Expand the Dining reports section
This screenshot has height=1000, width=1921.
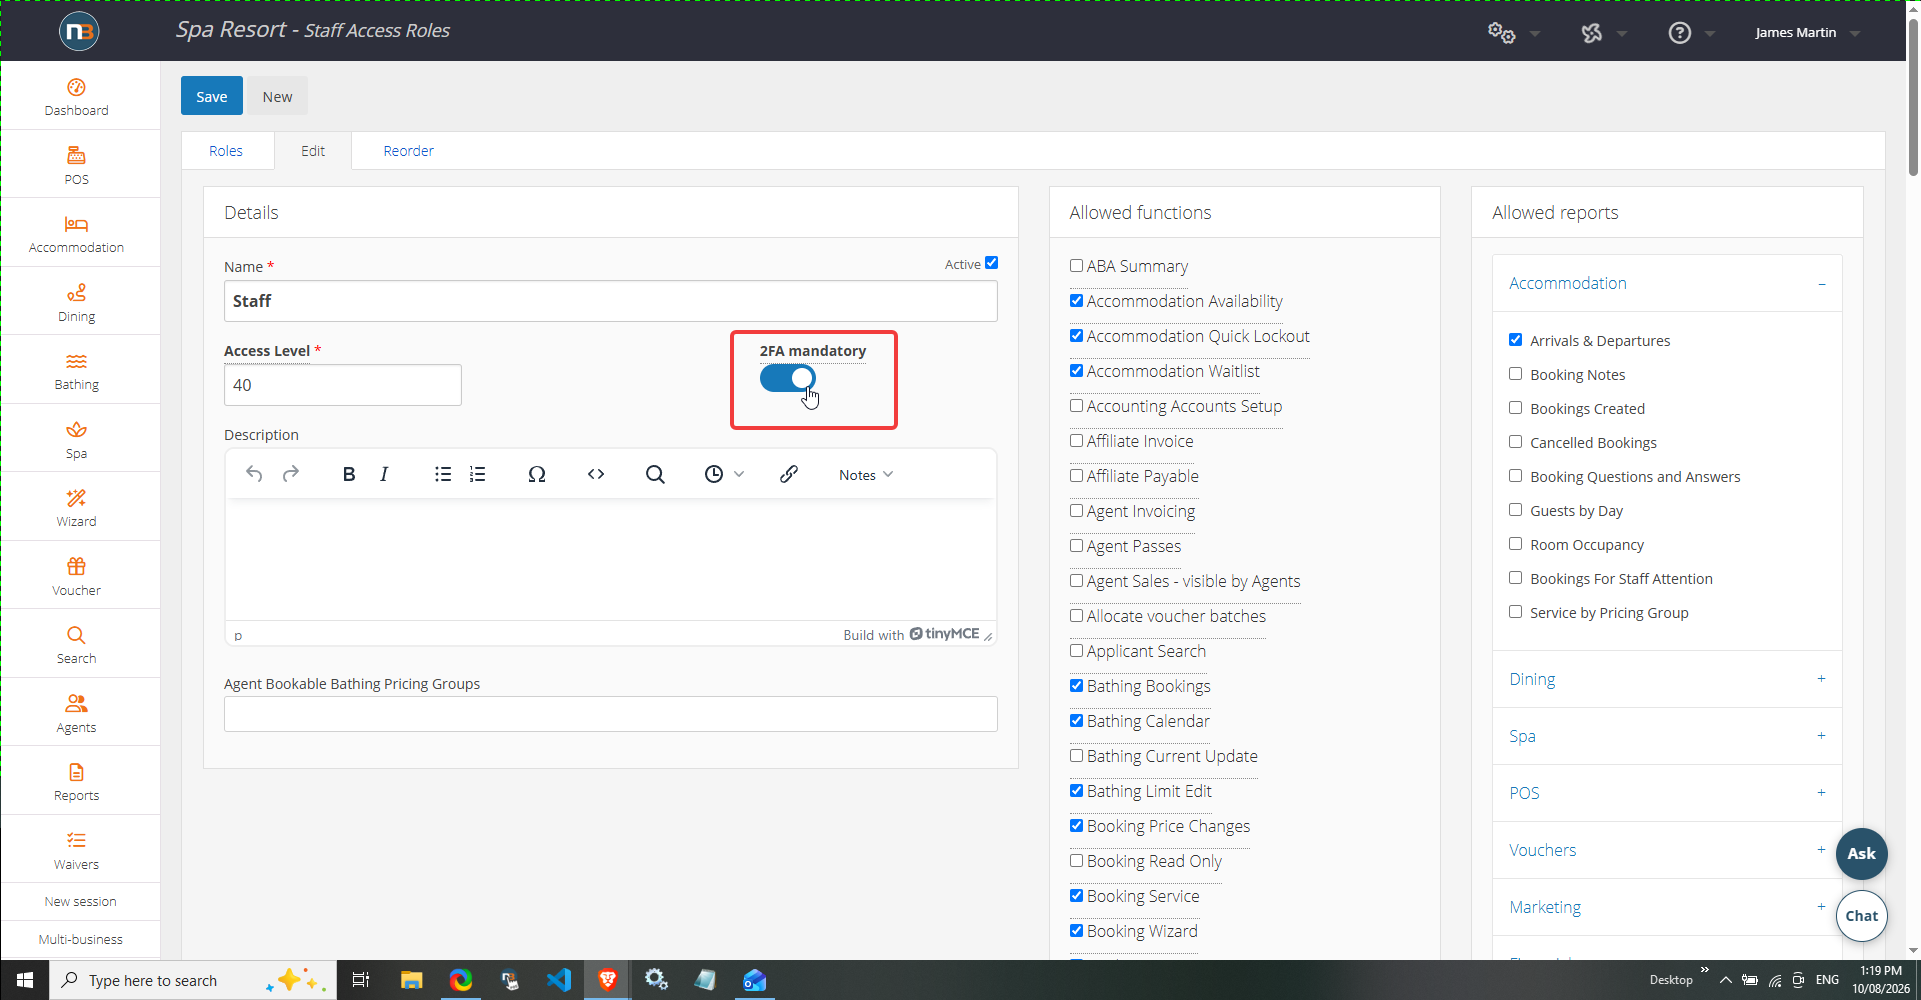pyautogui.click(x=1667, y=680)
